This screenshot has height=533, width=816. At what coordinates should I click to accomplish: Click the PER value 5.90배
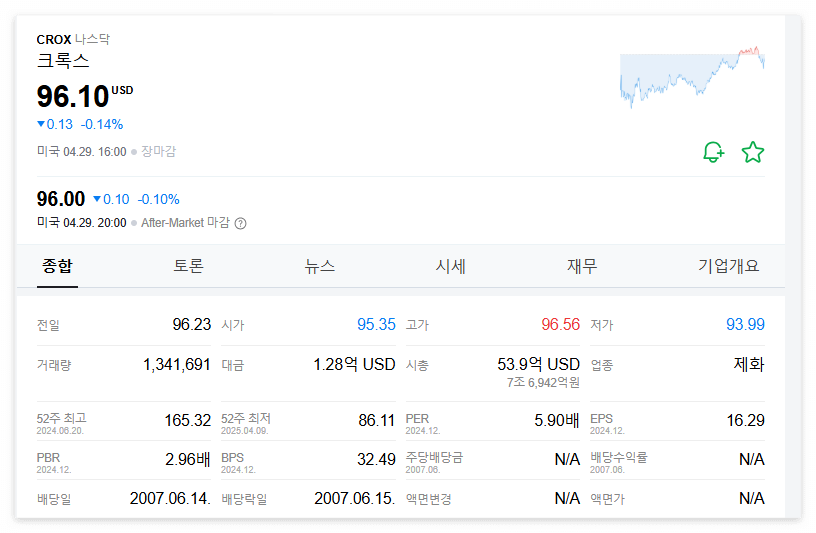[557, 420]
